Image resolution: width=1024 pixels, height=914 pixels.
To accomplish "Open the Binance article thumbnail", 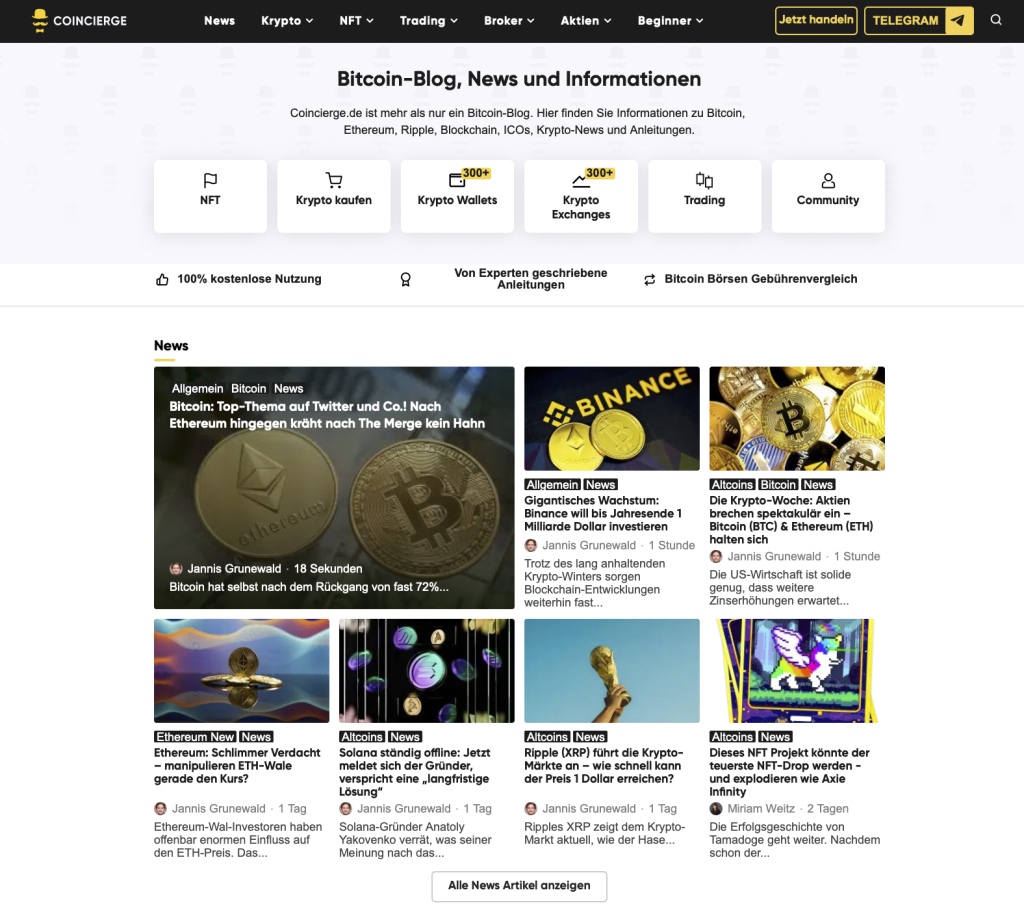I will (612, 418).
